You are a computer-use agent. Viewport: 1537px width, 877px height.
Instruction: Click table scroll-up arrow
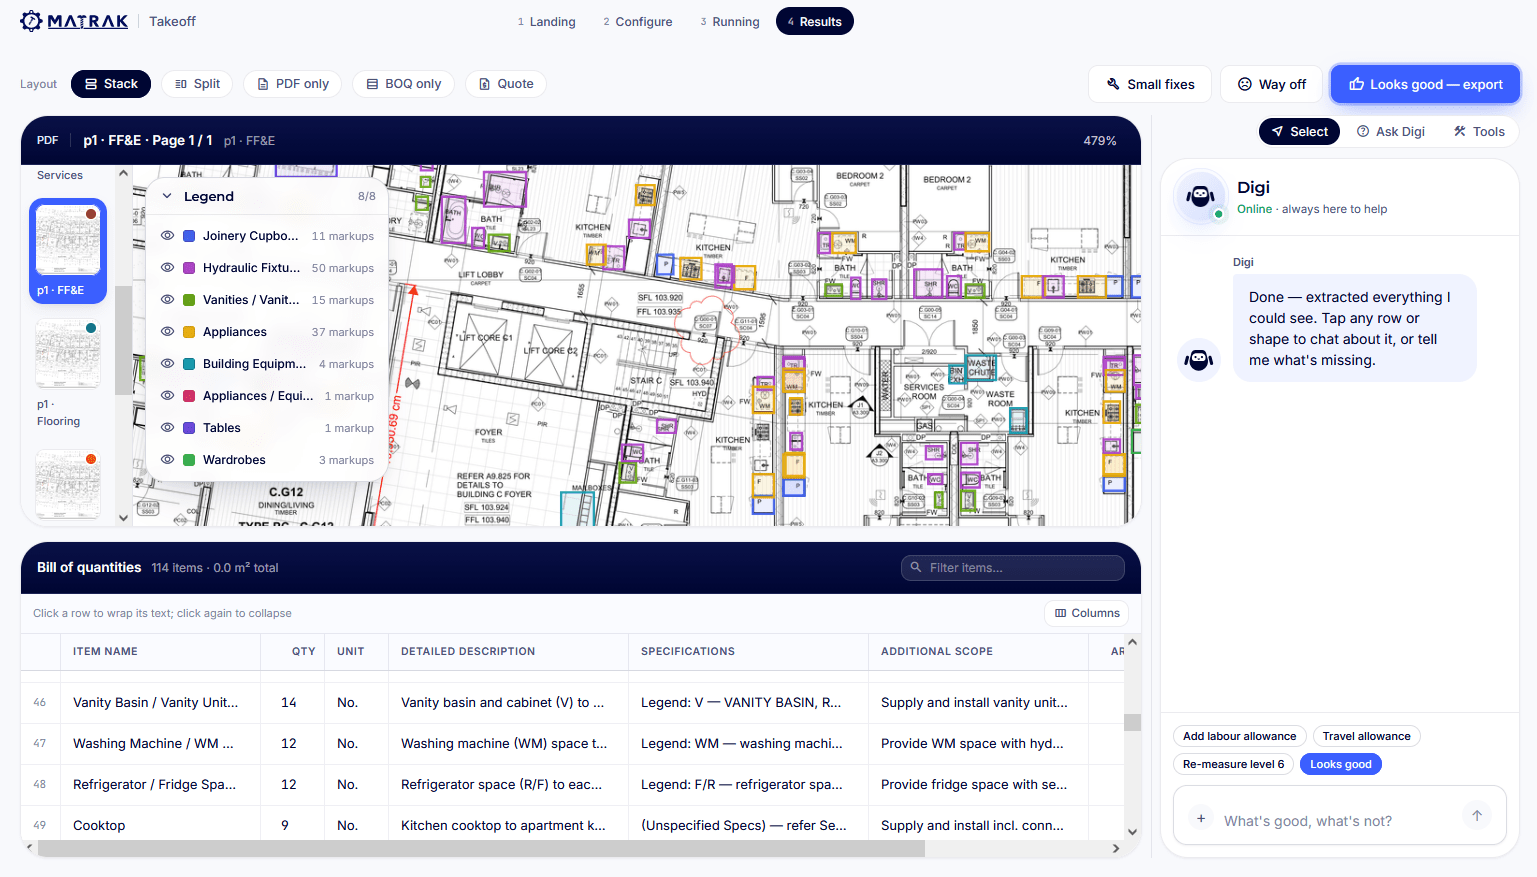click(1132, 642)
